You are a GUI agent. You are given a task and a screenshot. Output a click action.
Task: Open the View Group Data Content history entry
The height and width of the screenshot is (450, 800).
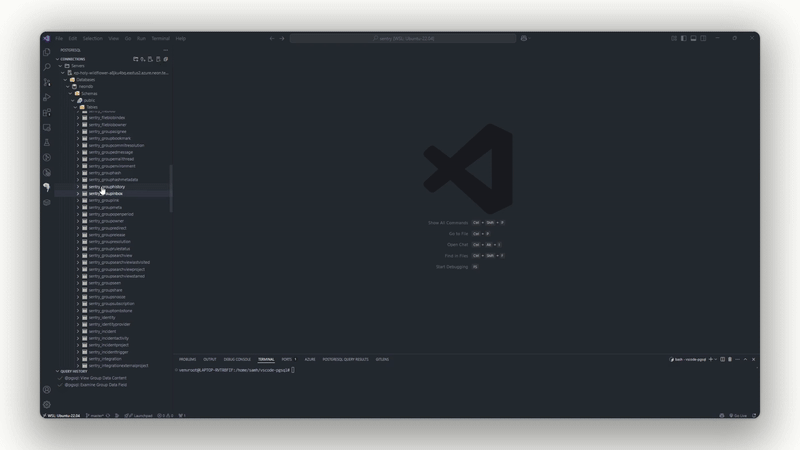coord(95,378)
